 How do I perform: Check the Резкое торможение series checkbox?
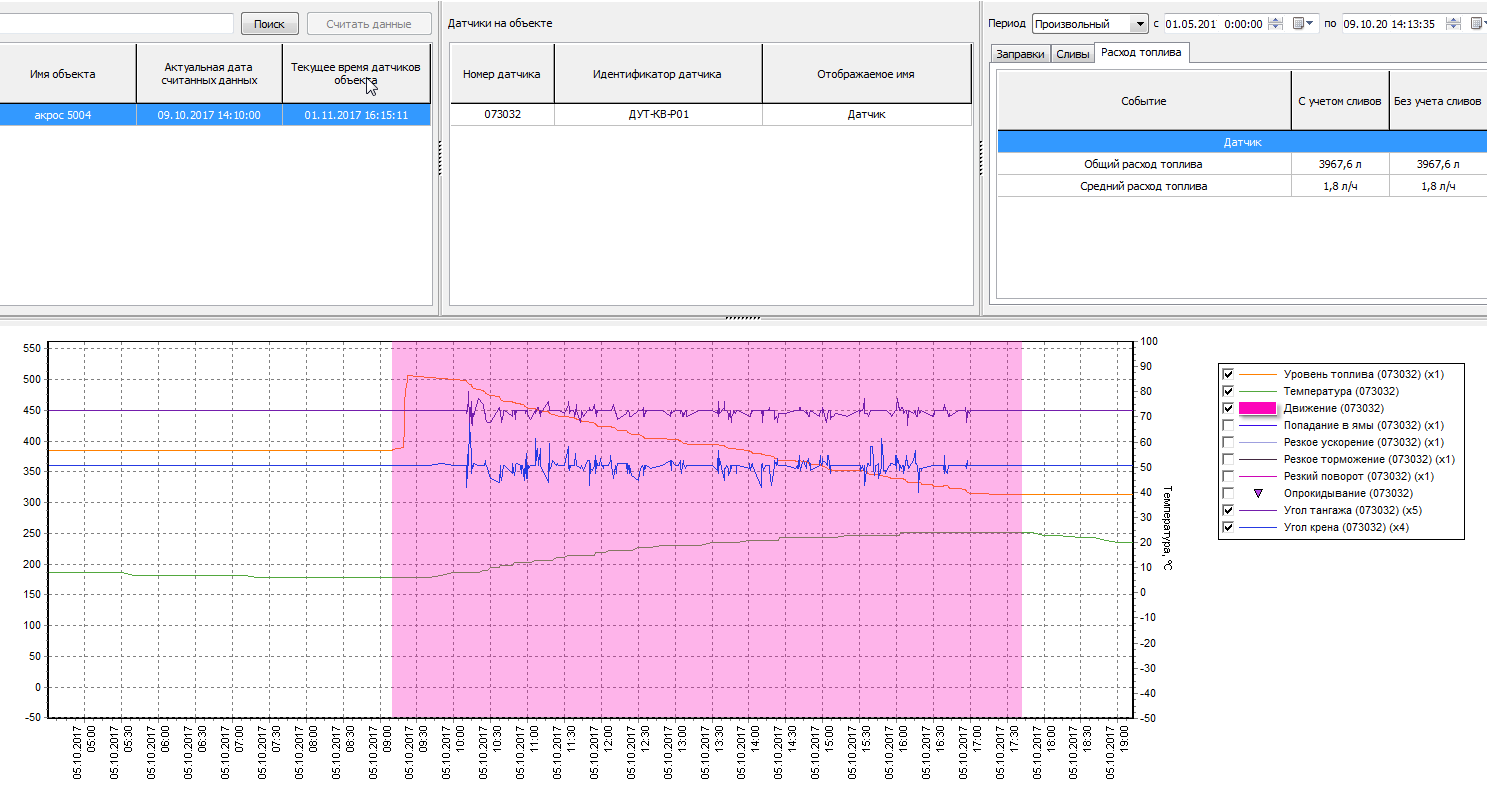click(x=1228, y=459)
